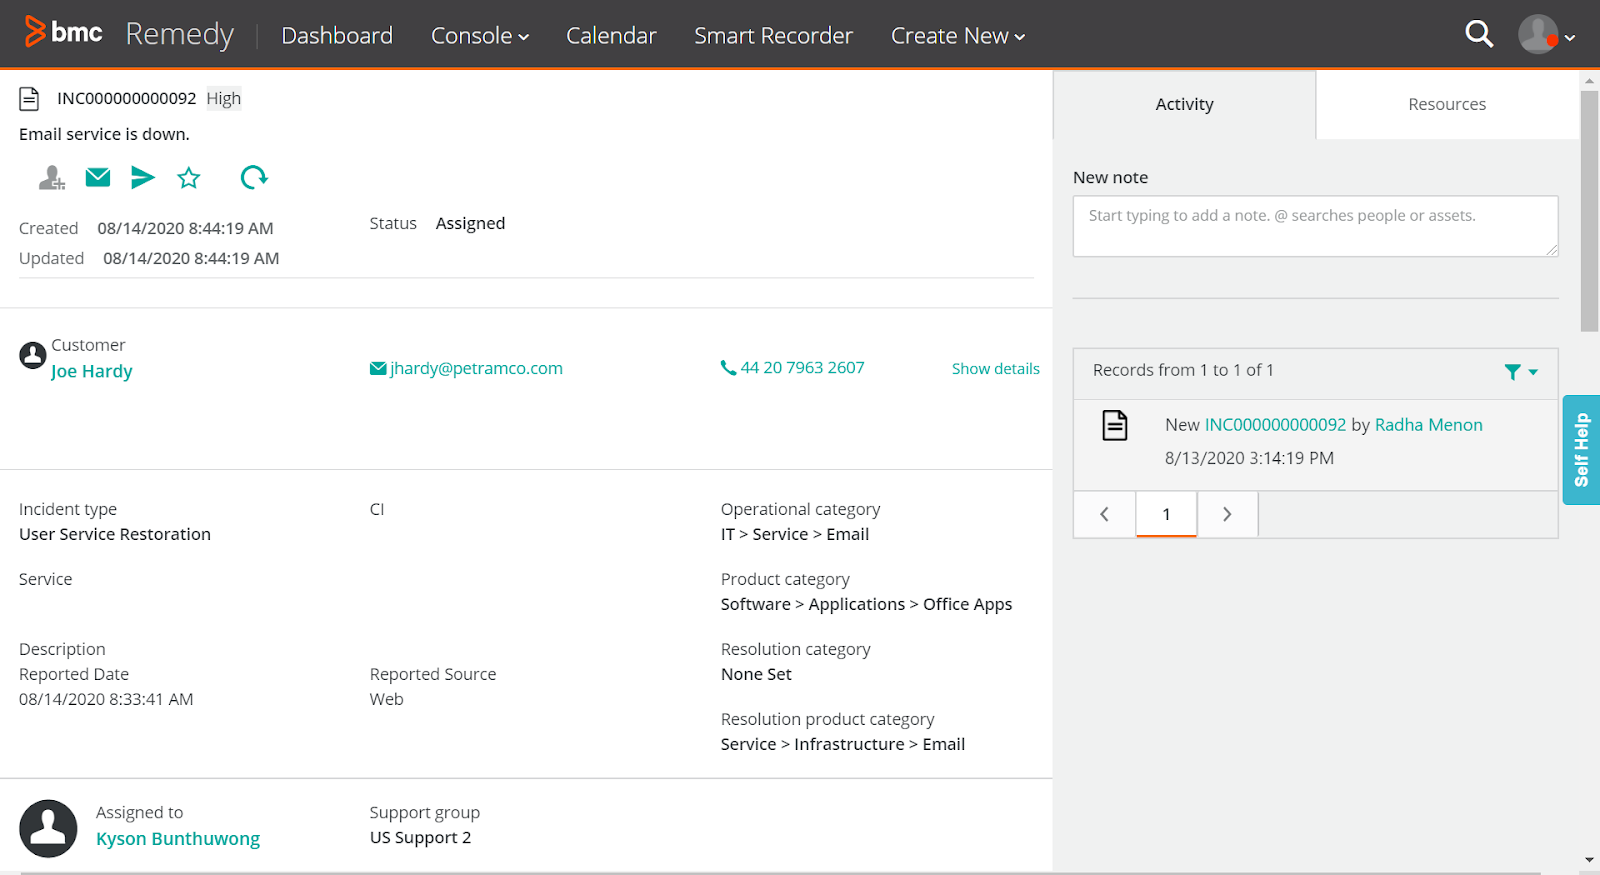Image resolution: width=1600 pixels, height=875 pixels.
Task: Click the 'User Service Restoration' incident type
Action: (x=115, y=534)
